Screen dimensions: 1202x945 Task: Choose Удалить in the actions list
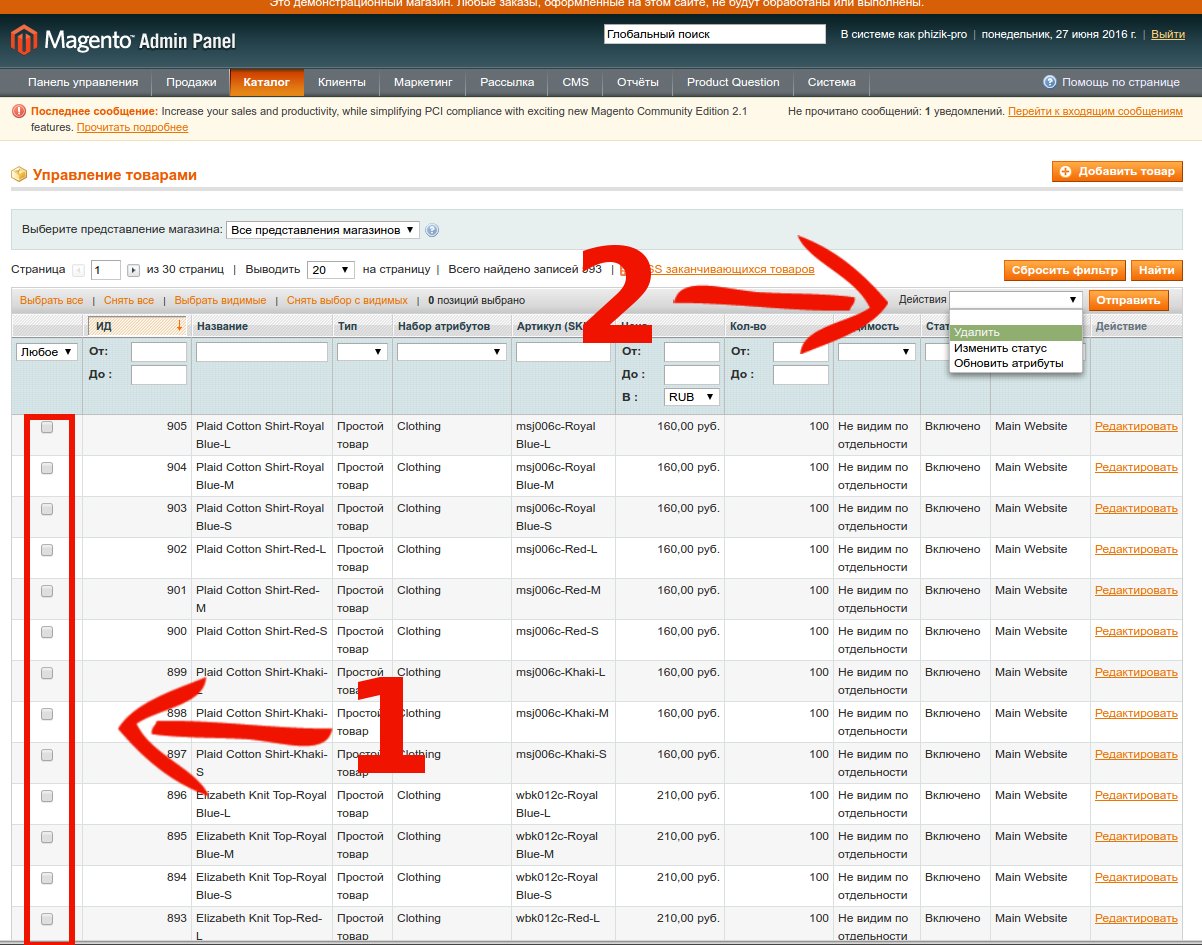click(1016, 332)
